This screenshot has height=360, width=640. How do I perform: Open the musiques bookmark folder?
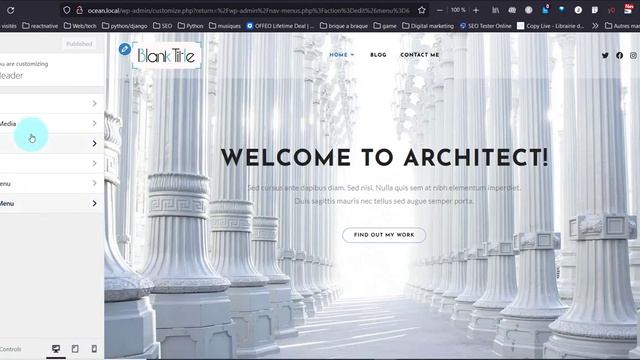click(224, 26)
